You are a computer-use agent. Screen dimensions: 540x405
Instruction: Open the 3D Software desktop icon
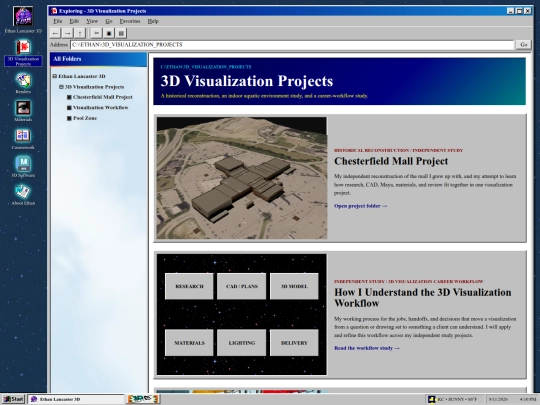tap(23, 166)
